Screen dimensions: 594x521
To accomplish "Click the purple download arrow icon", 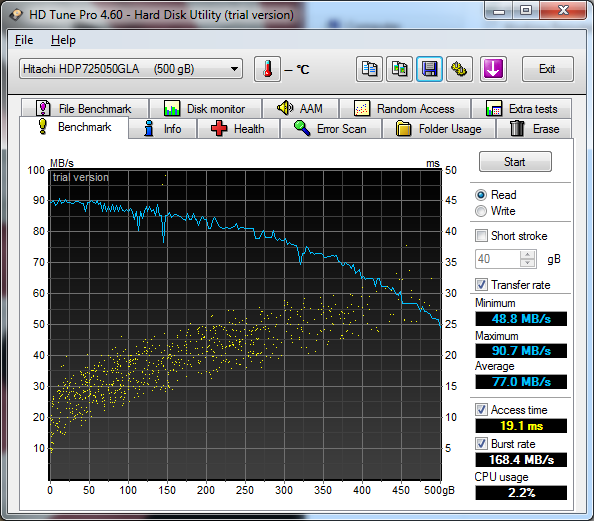I will tap(493, 69).
